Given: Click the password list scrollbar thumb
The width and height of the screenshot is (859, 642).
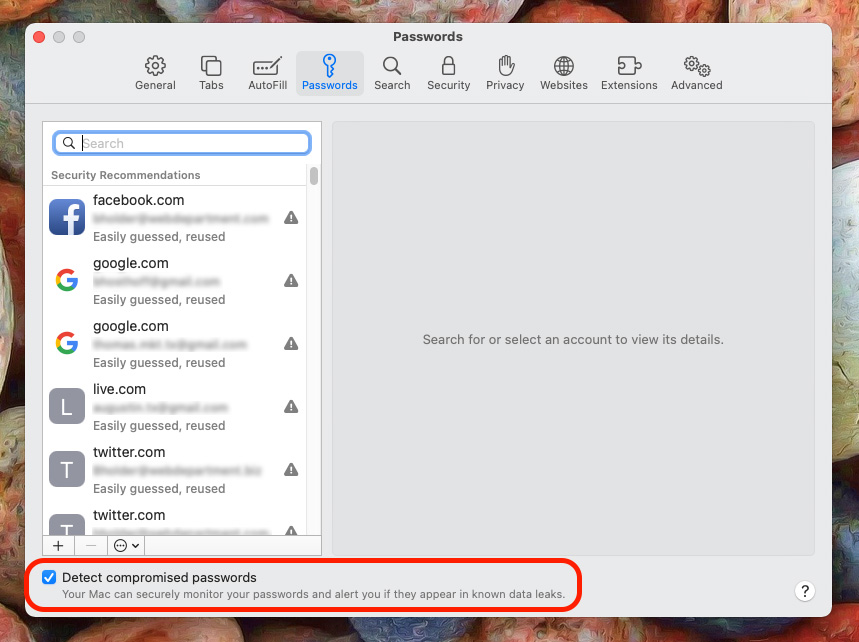Looking at the screenshot, I should click(x=314, y=176).
